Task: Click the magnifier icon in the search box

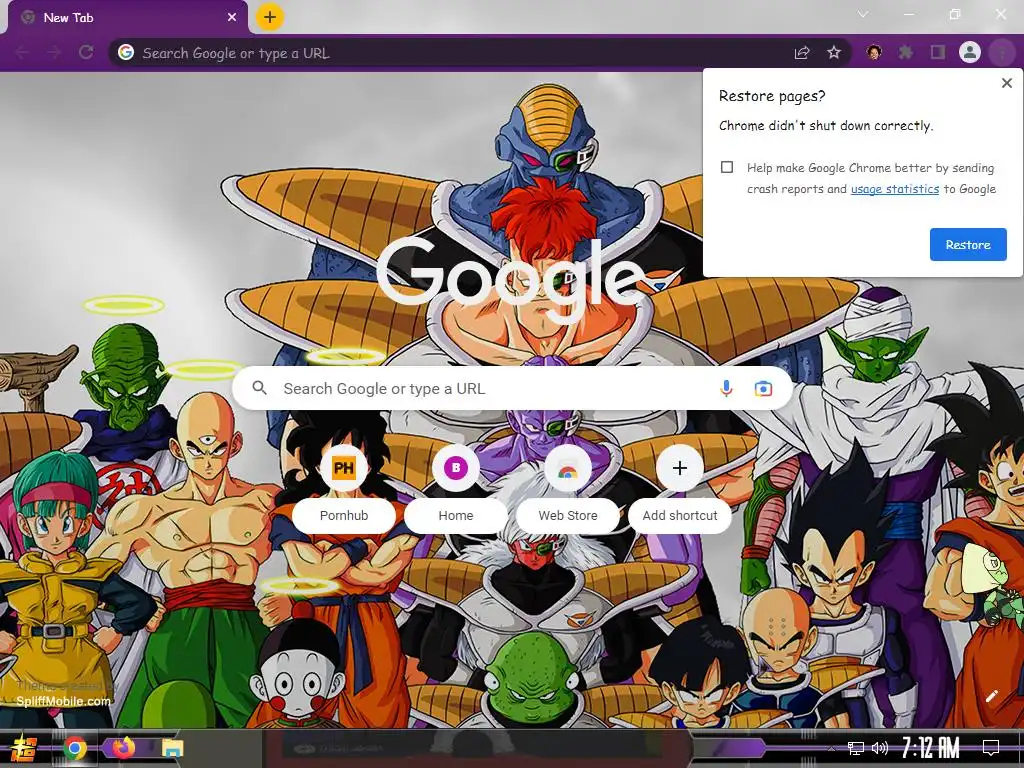Action: click(259, 388)
